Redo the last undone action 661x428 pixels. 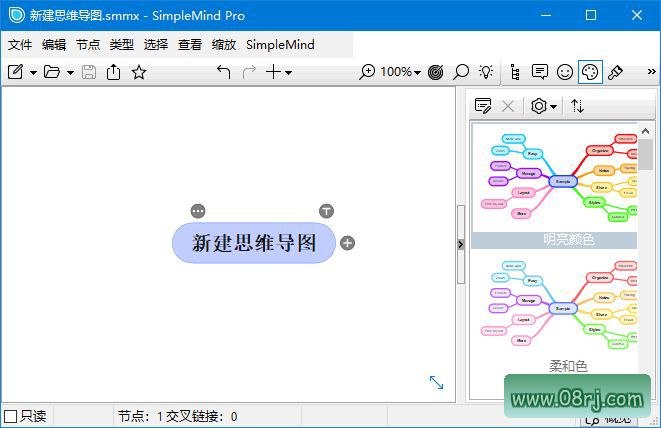[249, 72]
